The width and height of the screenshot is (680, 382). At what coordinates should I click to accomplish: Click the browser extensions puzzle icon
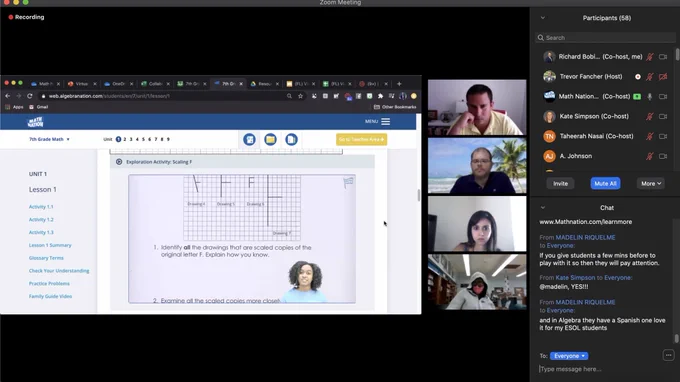click(380, 96)
